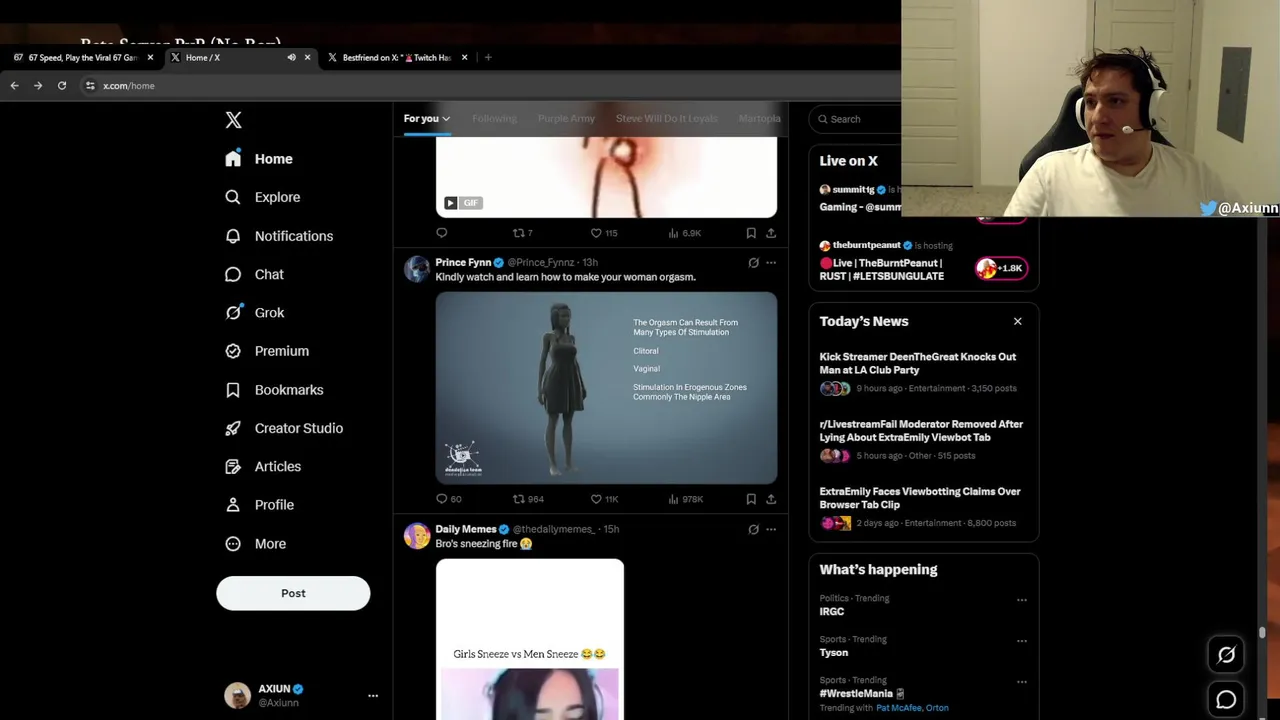1280x720 pixels.
Task: Switch to the Purple Army tab
Action: coord(566,119)
